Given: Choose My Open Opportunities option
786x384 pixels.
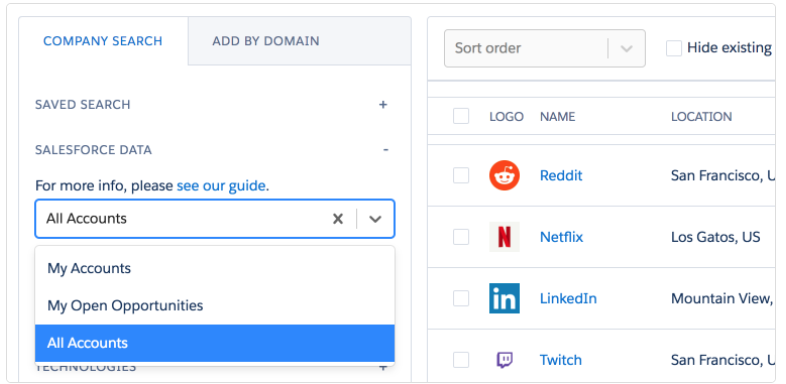Looking at the screenshot, I should tap(215, 305).
